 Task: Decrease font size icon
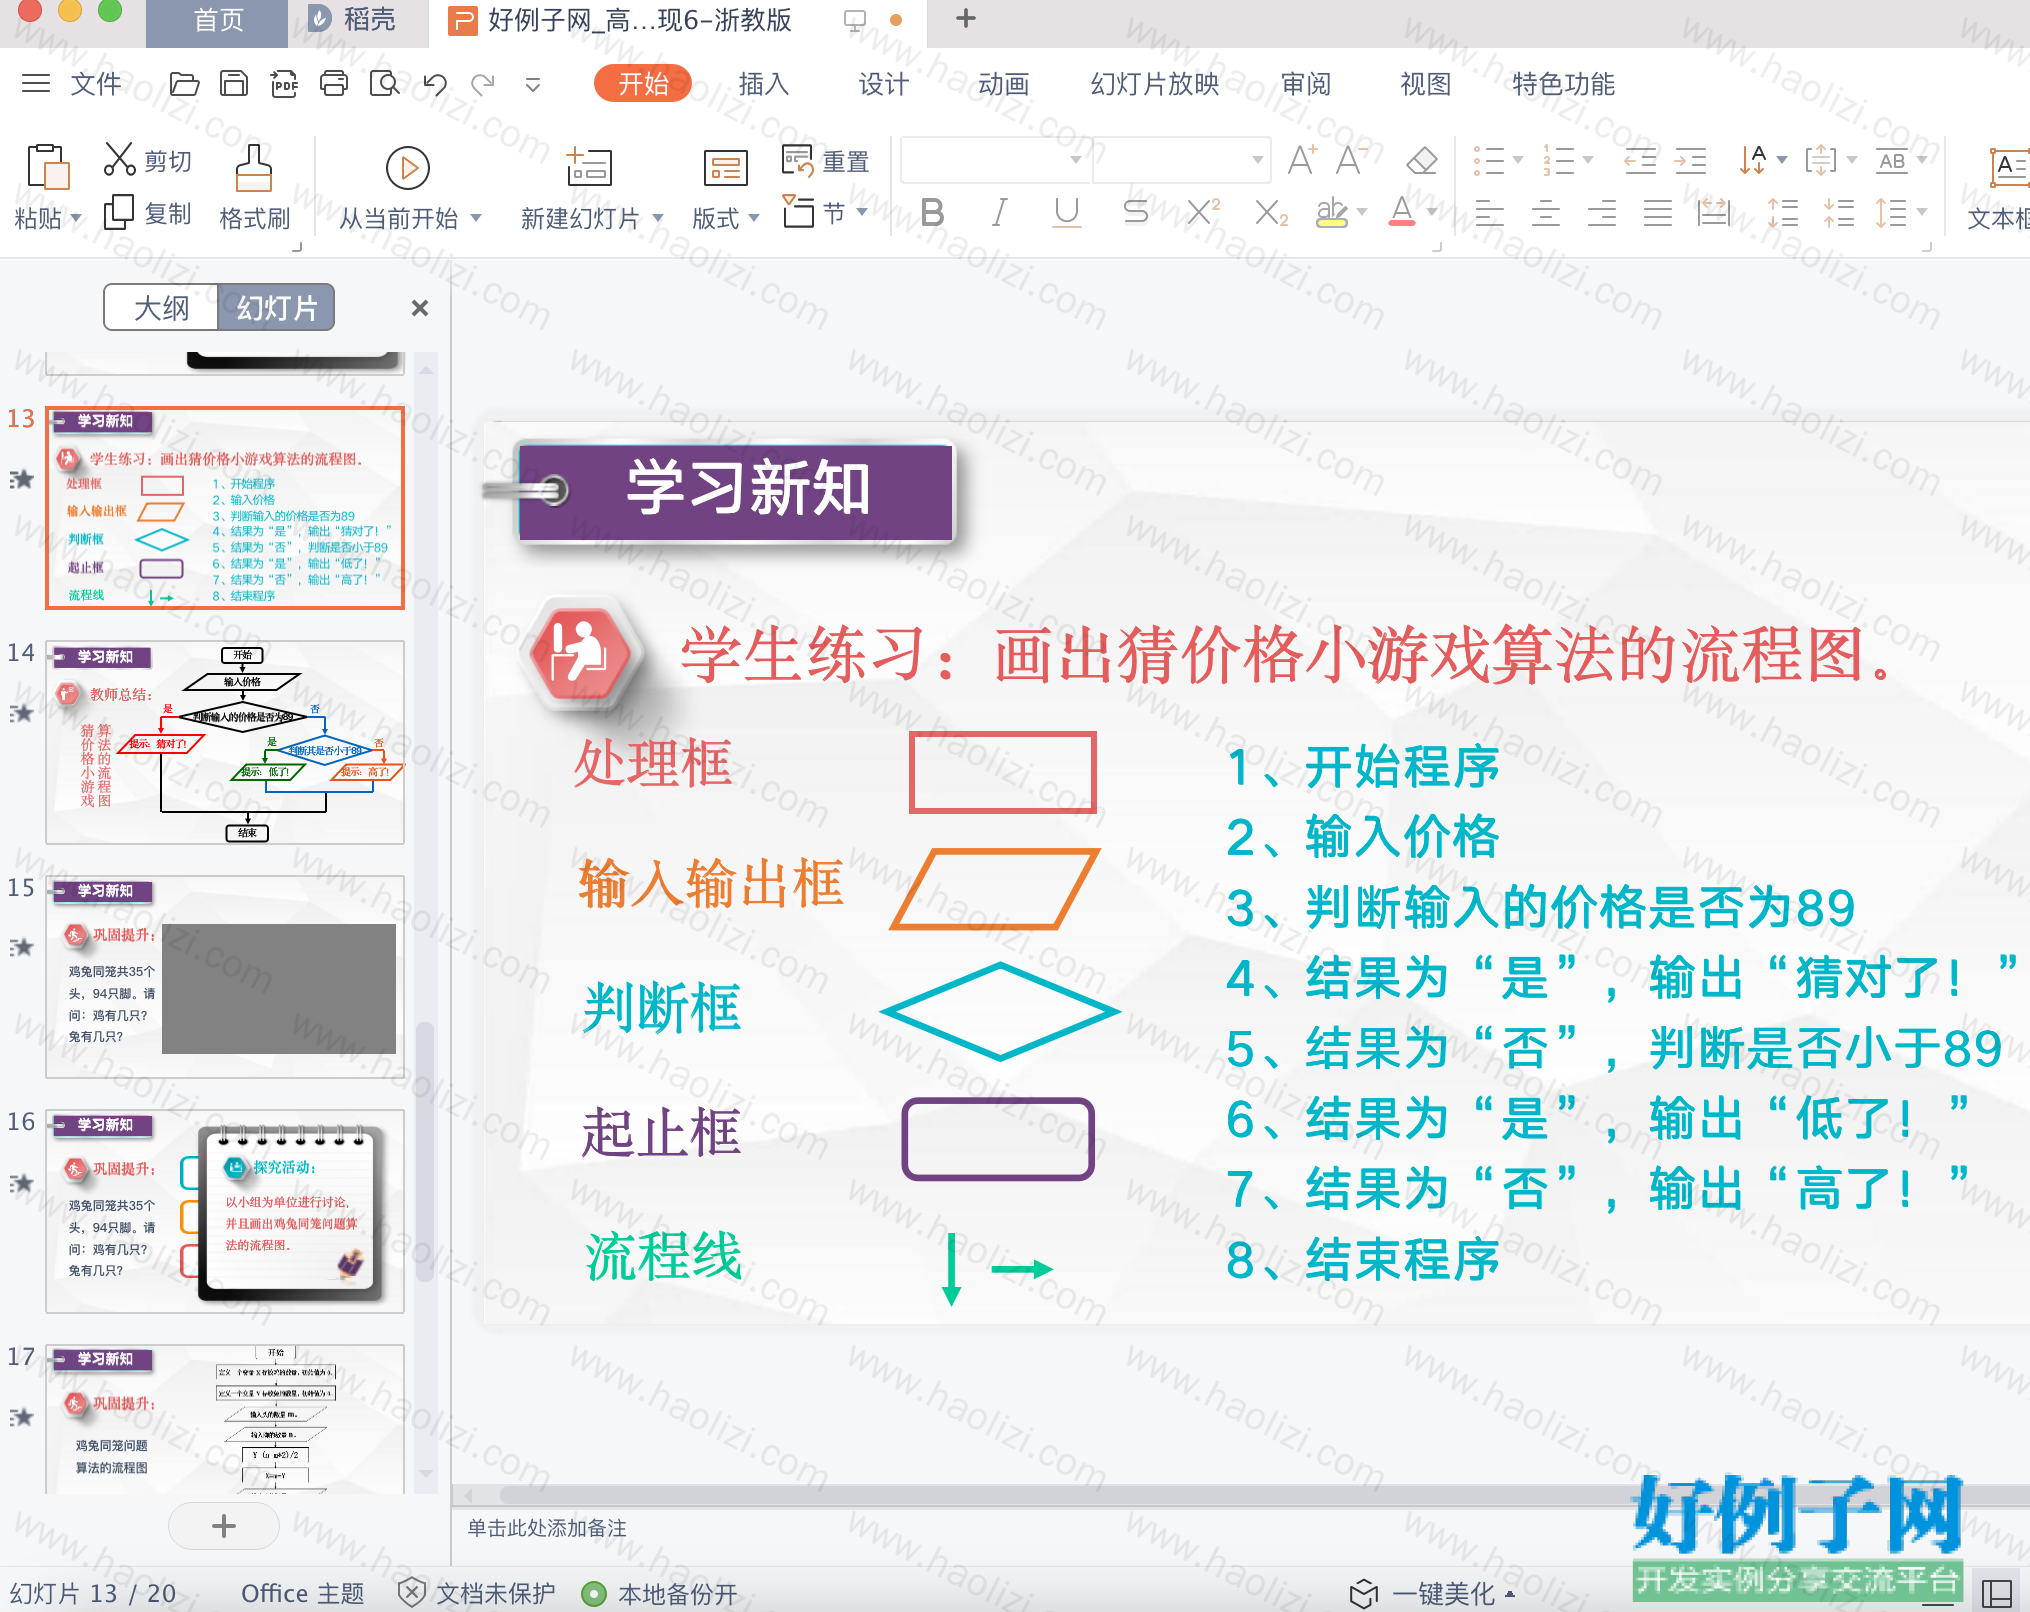click(1351, 160)
